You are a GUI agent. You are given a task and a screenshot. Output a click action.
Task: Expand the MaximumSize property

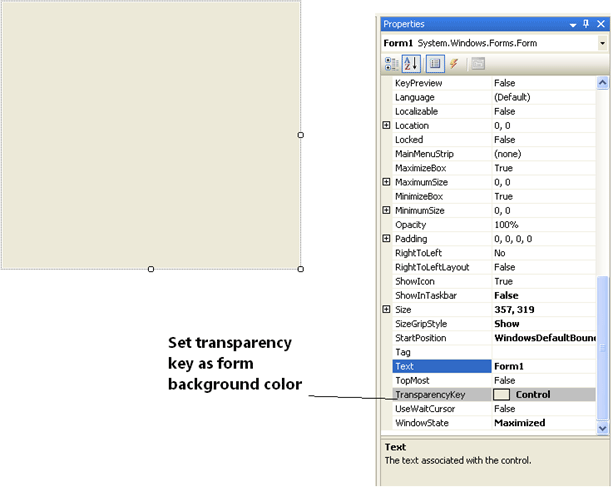[x=386, y=182]
